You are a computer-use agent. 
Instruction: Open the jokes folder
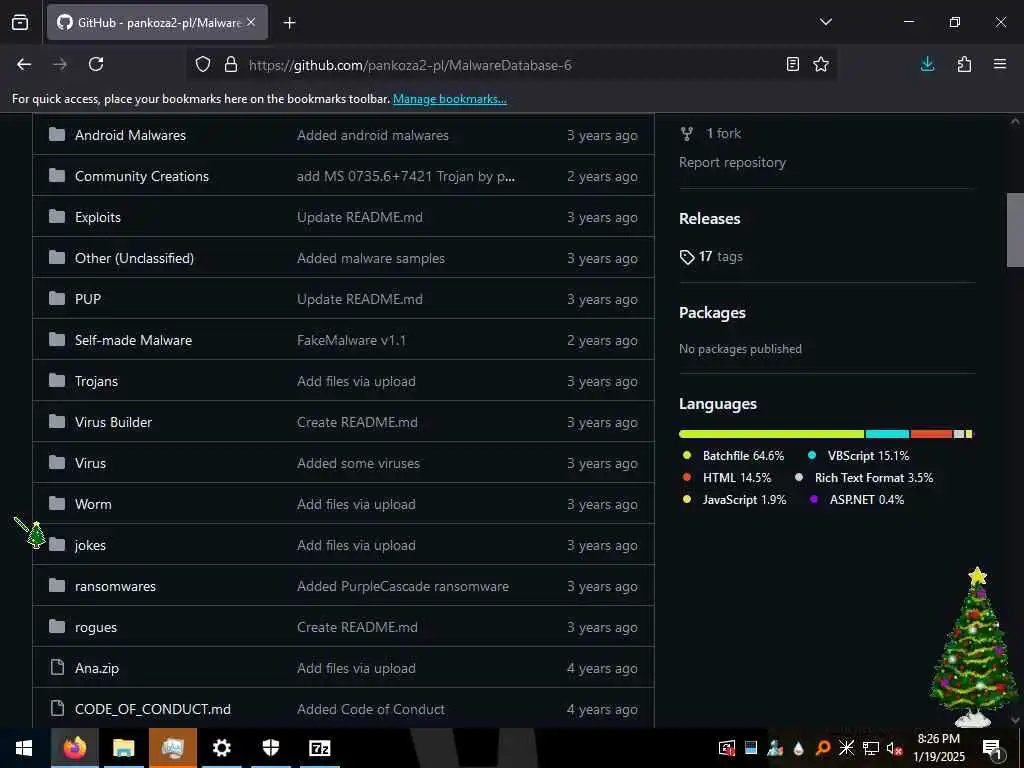[x=90, y=545]
